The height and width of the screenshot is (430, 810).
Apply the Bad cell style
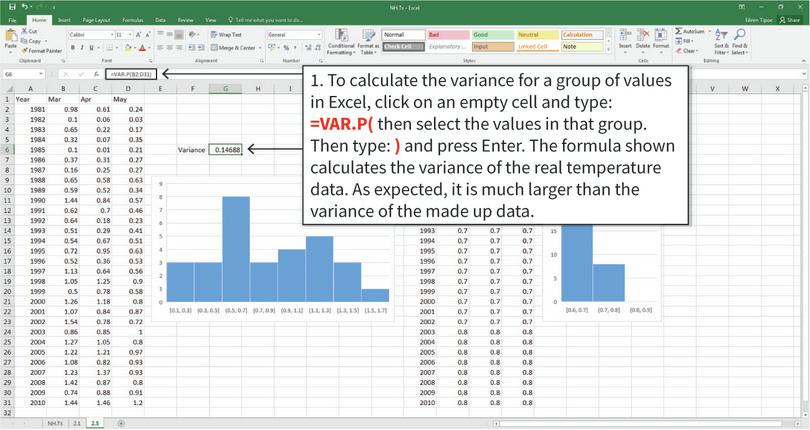click(448, 35)
